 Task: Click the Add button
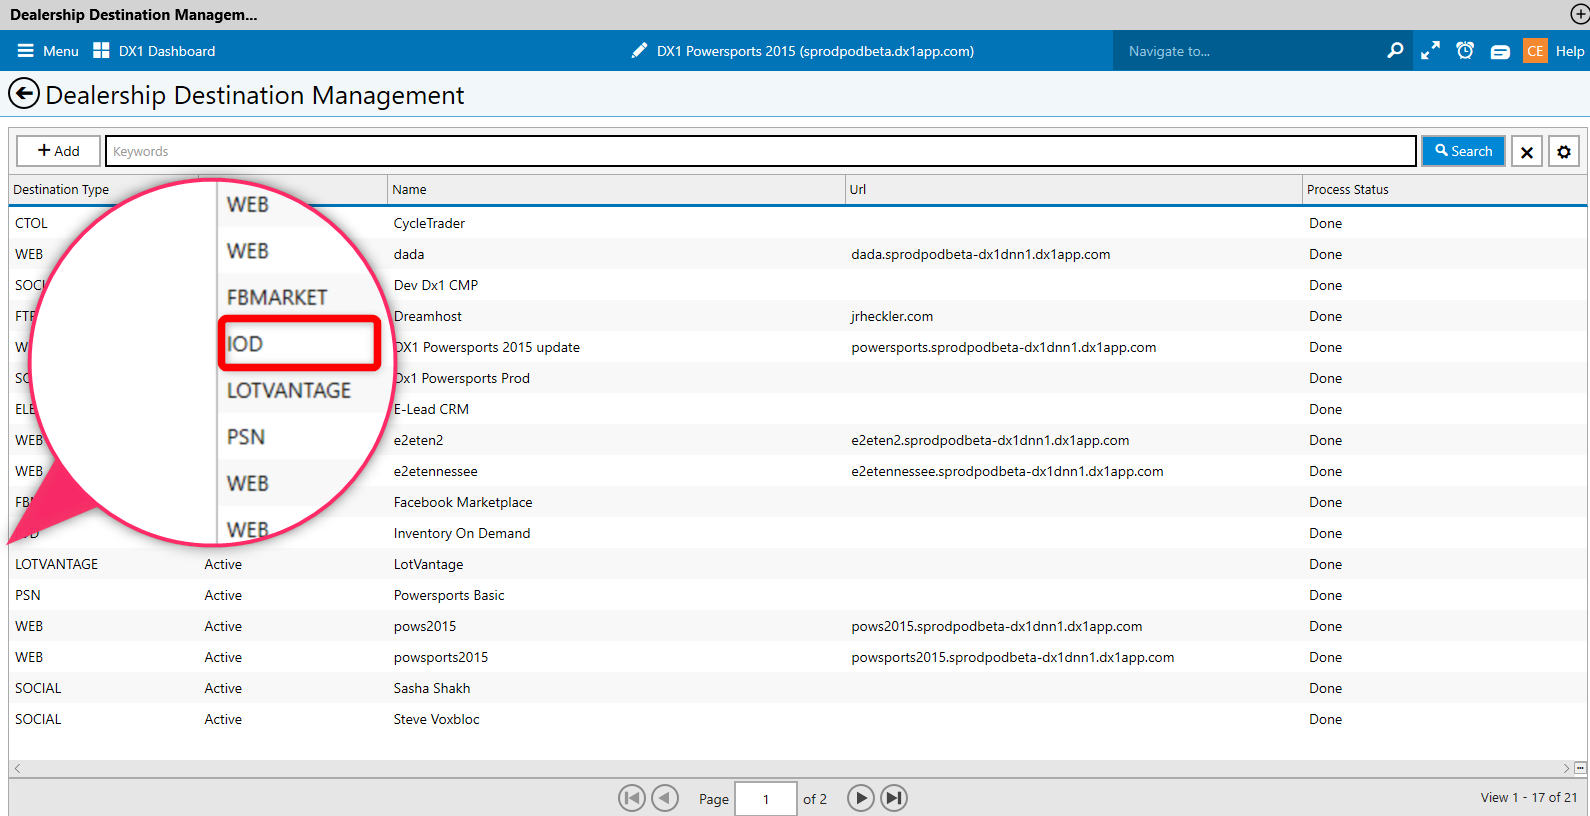click(x=58, y=151)
